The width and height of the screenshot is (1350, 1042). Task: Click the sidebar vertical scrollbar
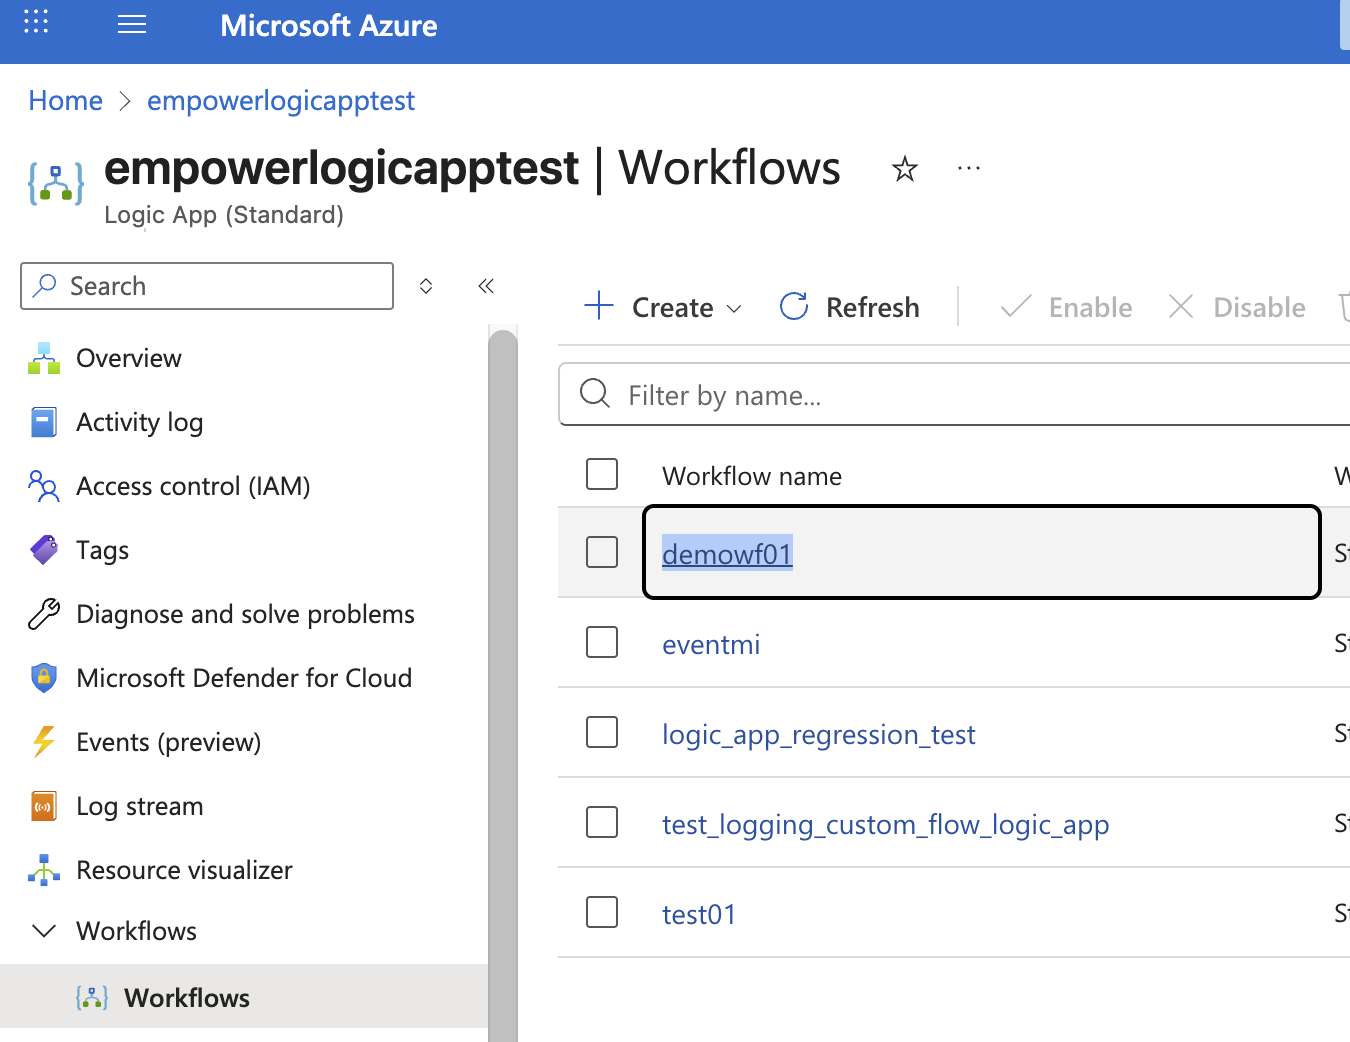coord(503,685)
